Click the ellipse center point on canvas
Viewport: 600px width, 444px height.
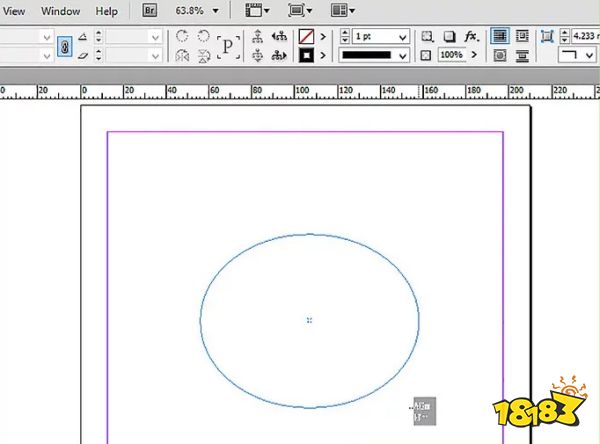[x=309, y=320]
